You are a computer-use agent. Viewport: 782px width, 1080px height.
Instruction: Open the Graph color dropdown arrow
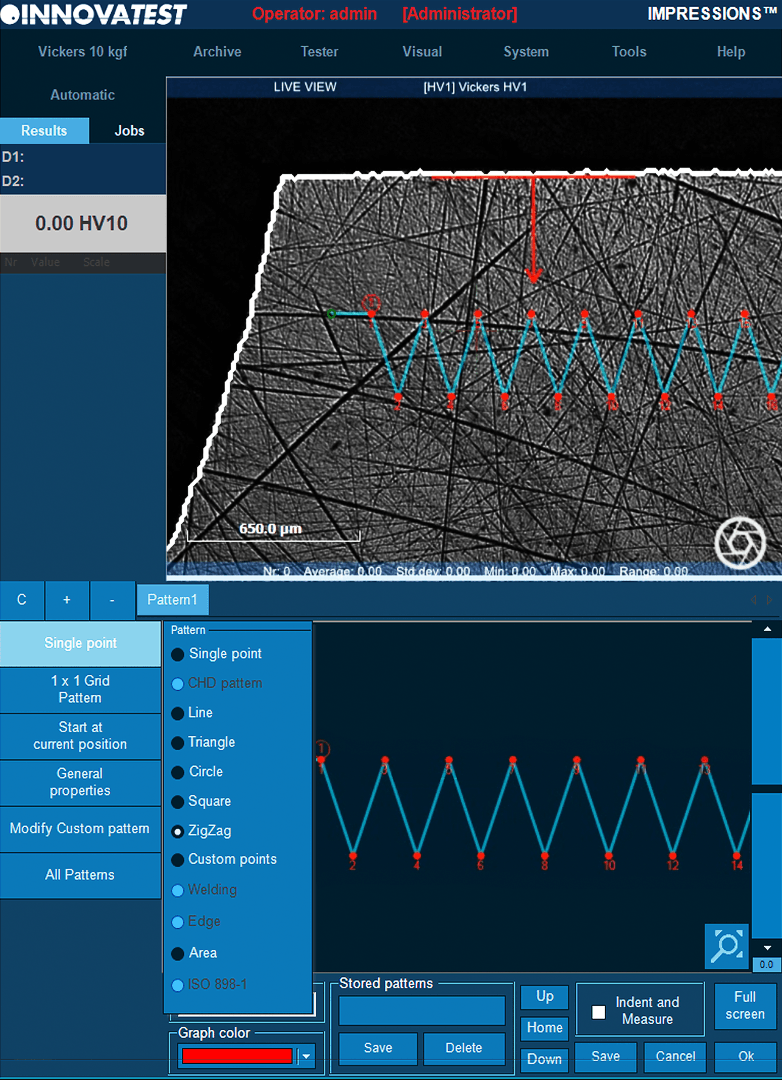point(307,1056)
